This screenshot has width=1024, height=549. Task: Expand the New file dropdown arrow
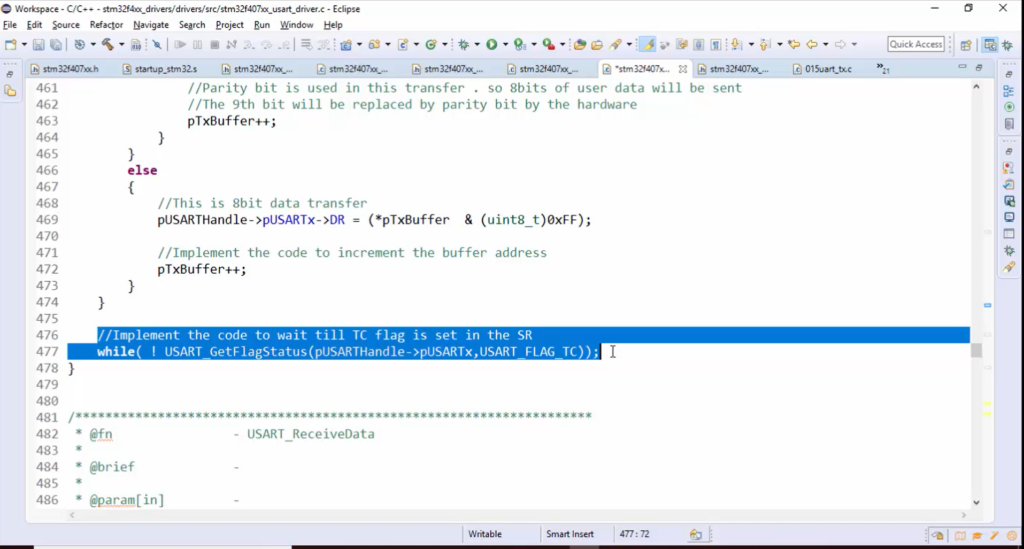point(23,45)
